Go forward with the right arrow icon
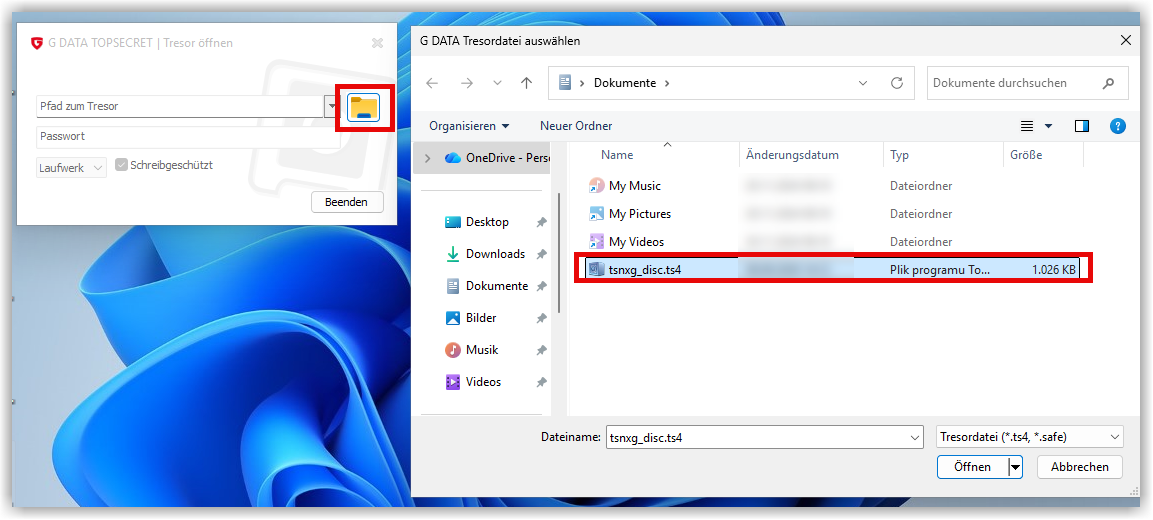The width and height of the screenshot is (1153, 520). tap(467, 83)
